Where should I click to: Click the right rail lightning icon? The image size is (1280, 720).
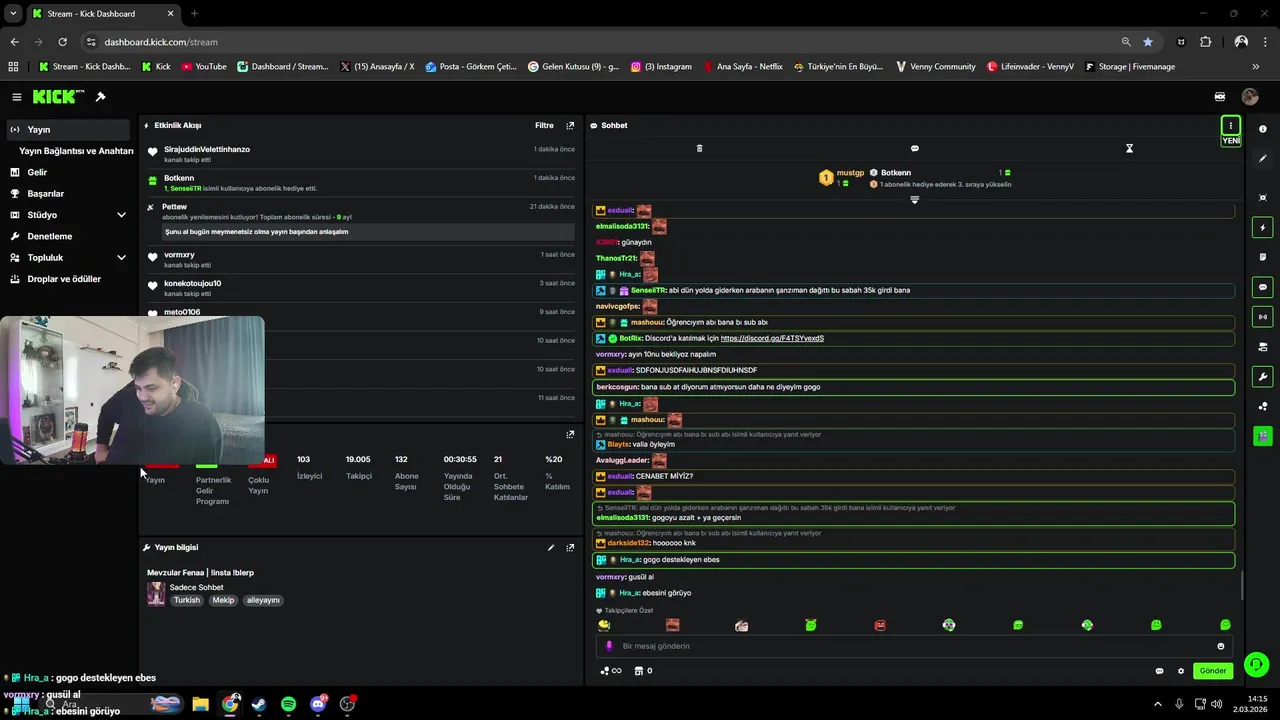click(1262, 228)
